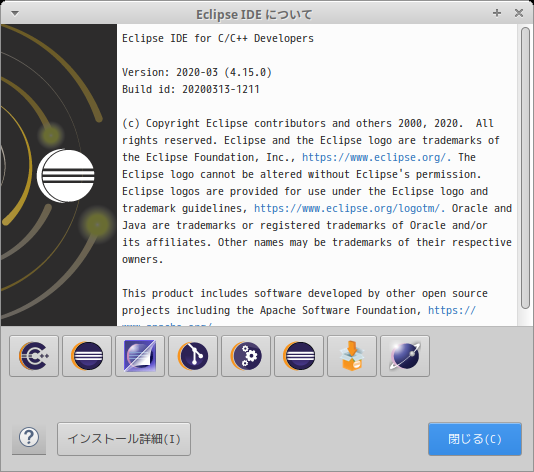Open インストール詳細(I) installation details
This screenshot has width=534, height=472.
124,439
